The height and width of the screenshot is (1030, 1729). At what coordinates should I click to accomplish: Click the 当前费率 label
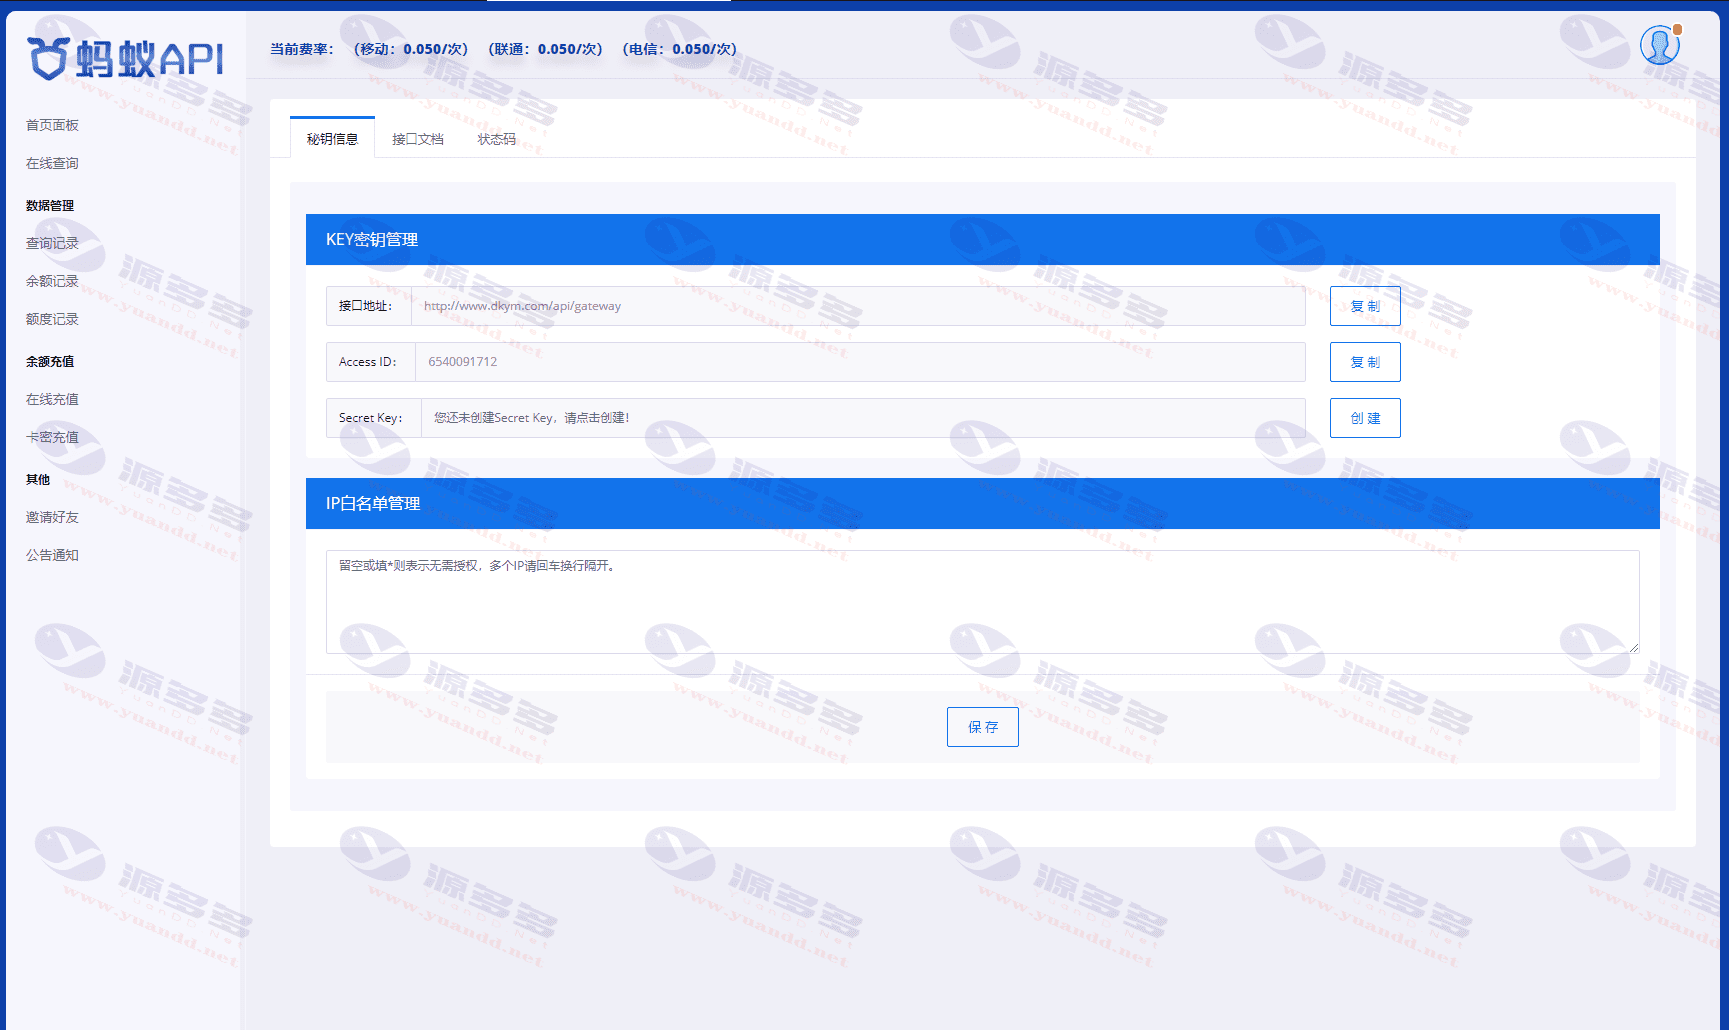click(301, 49)
